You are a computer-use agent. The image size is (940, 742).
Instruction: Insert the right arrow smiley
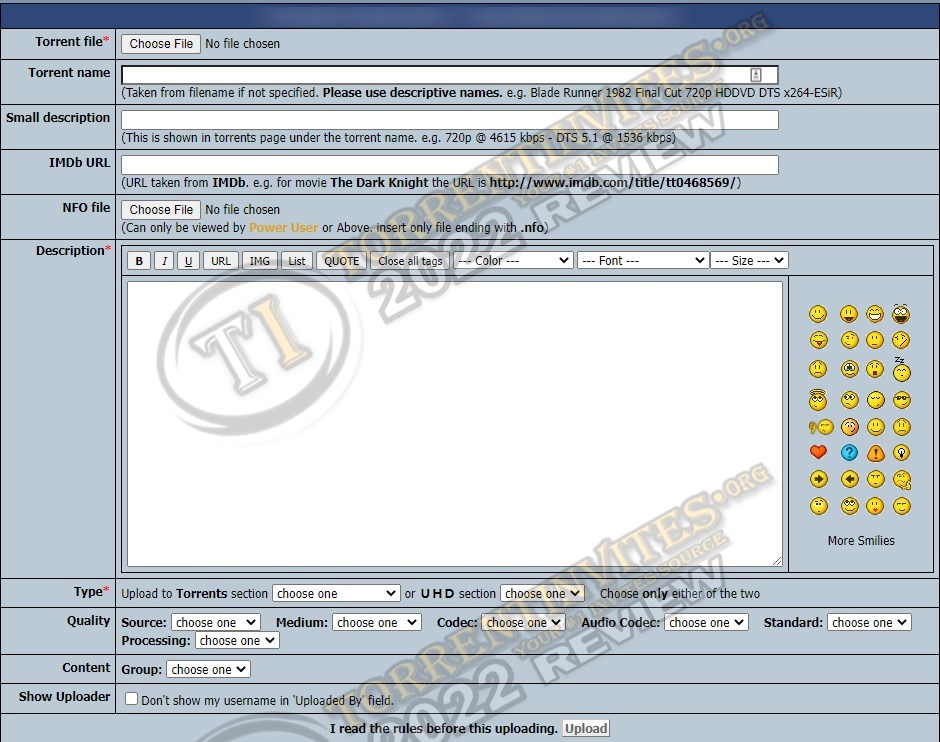pyautogui.click(x=818, y=480)
